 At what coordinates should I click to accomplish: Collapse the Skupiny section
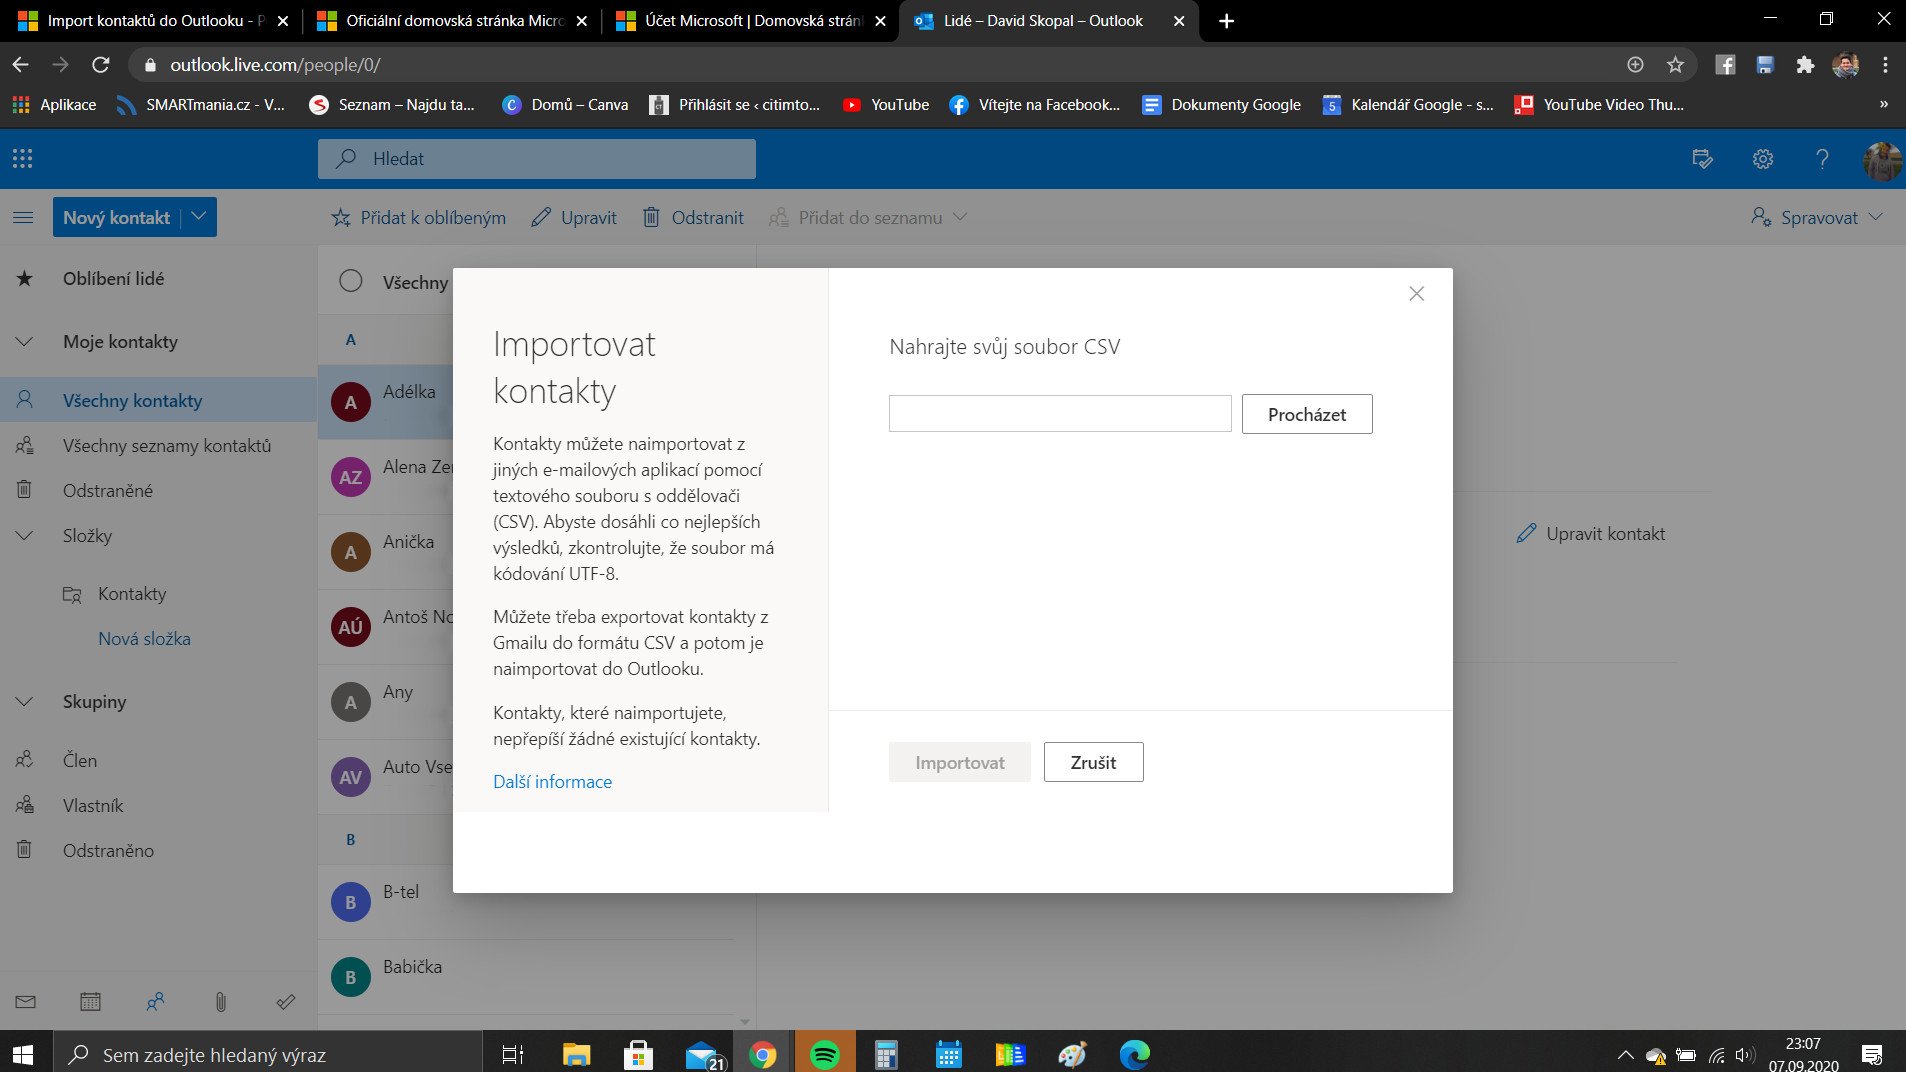point(24,701)
